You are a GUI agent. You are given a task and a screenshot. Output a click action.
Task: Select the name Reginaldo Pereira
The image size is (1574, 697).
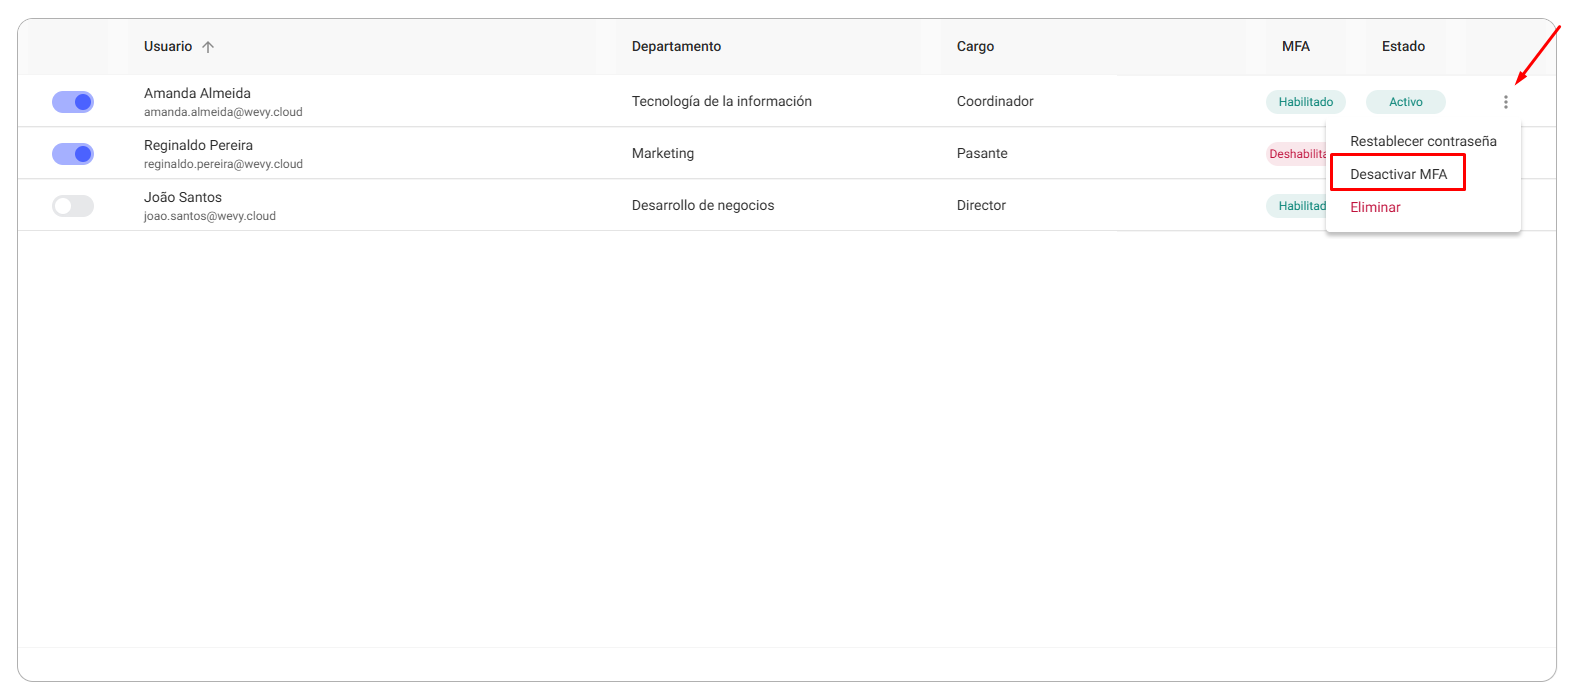coord(198,145)
